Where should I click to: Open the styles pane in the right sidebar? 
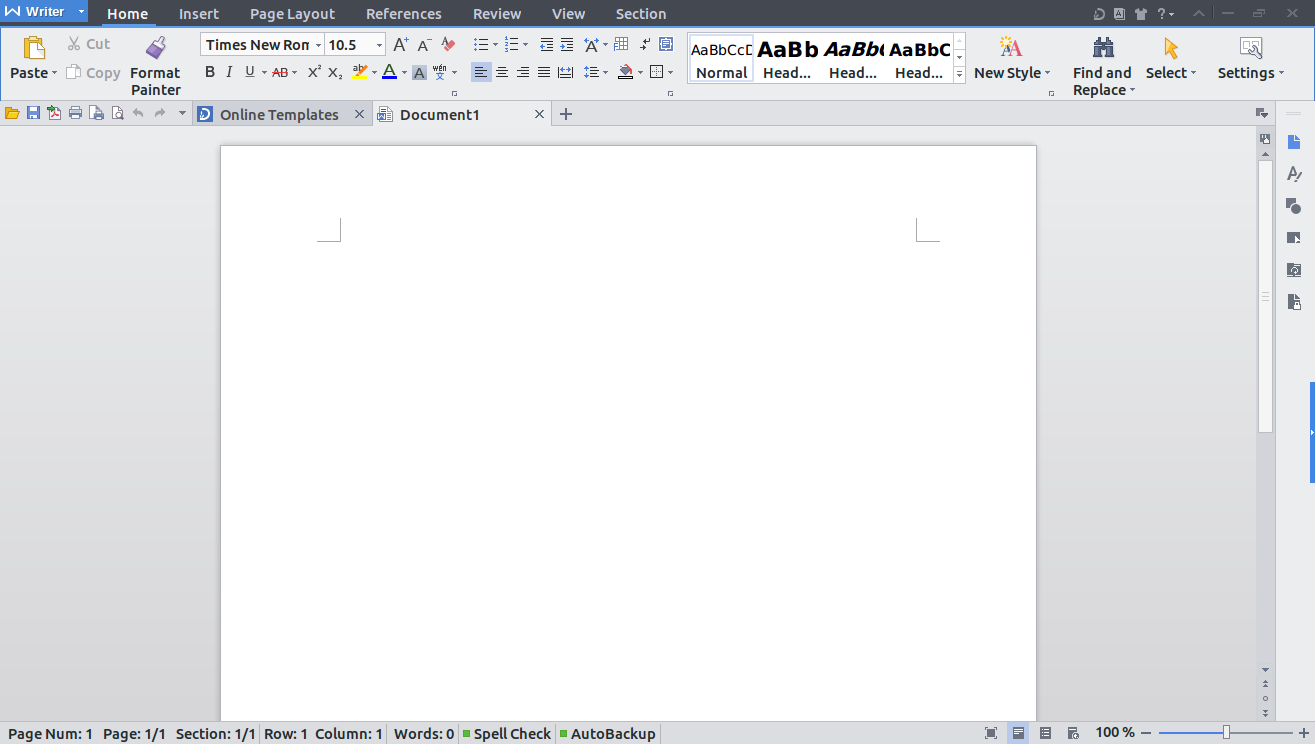(x=1294, y=174)
